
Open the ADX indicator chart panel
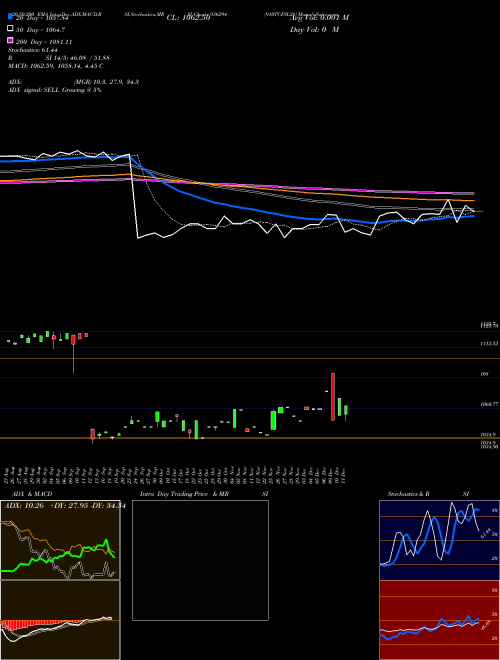tap(60, 540)
